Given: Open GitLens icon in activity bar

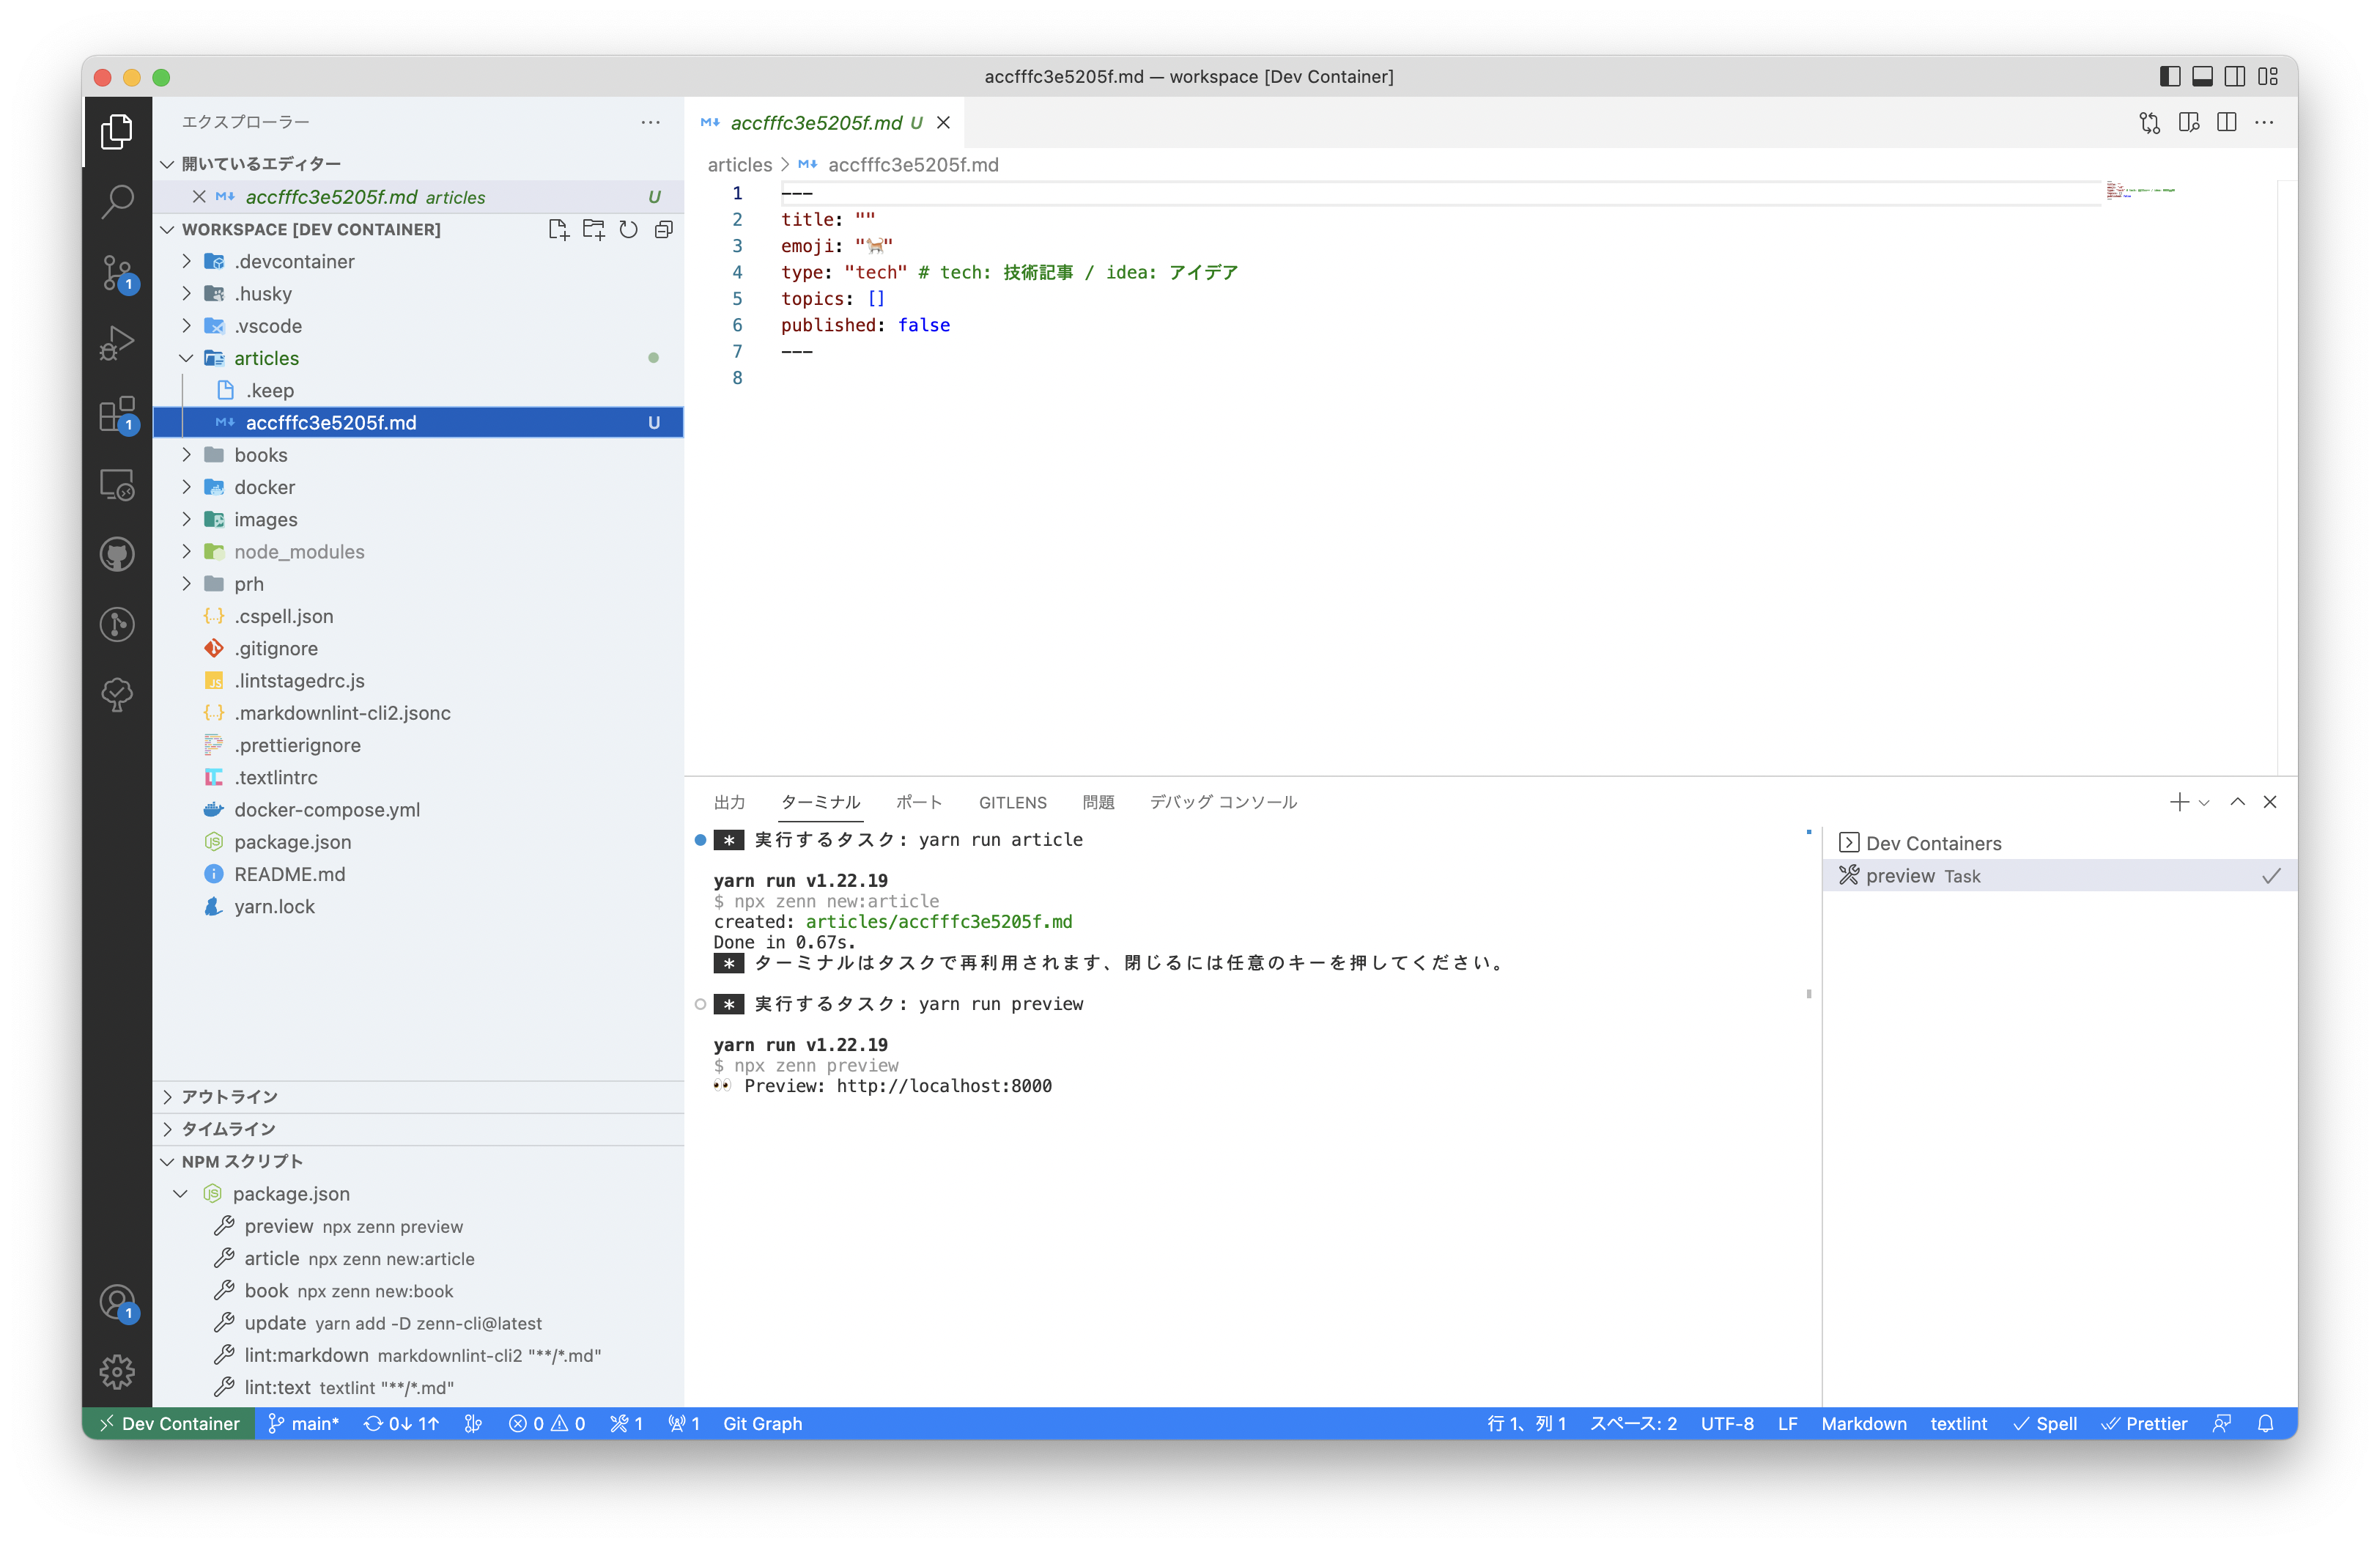Looking at the screenshot, I should click(x=117, y=624).
